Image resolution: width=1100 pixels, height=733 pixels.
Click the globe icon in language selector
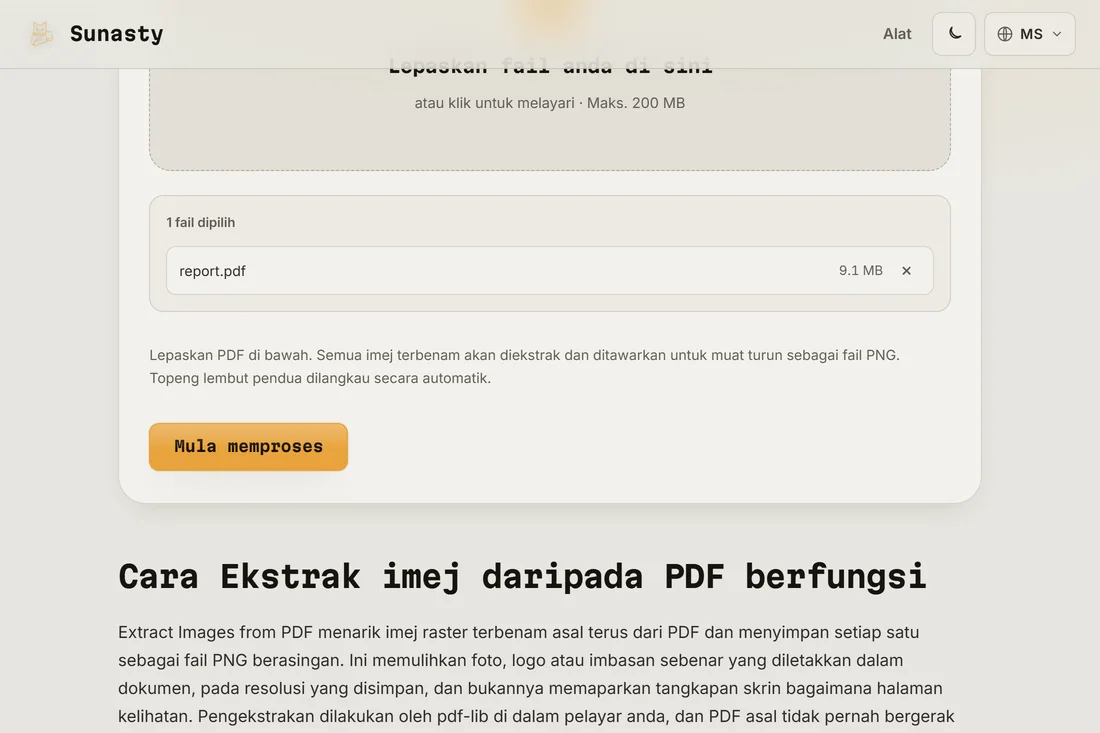(x=1005, y=34)
